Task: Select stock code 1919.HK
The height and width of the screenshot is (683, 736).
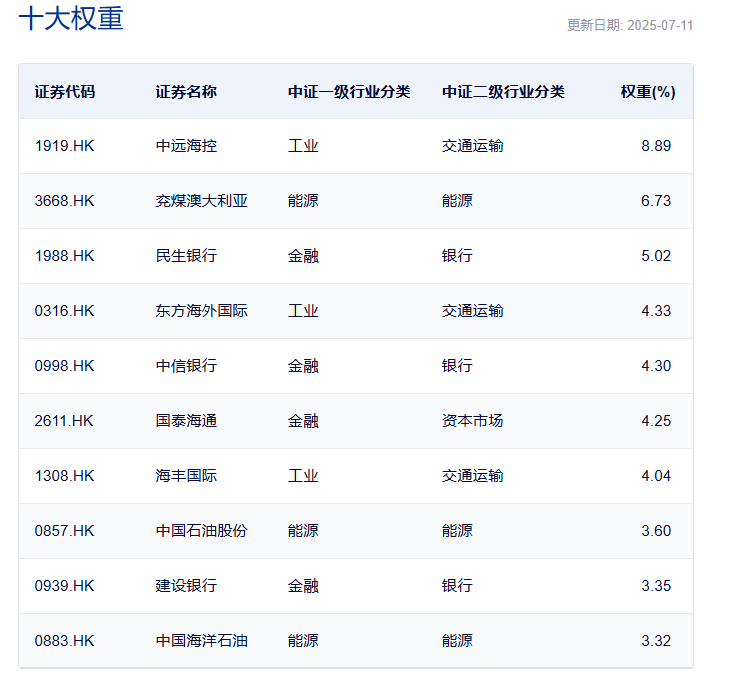Action: pyautogui.click(x=64, y=146)
